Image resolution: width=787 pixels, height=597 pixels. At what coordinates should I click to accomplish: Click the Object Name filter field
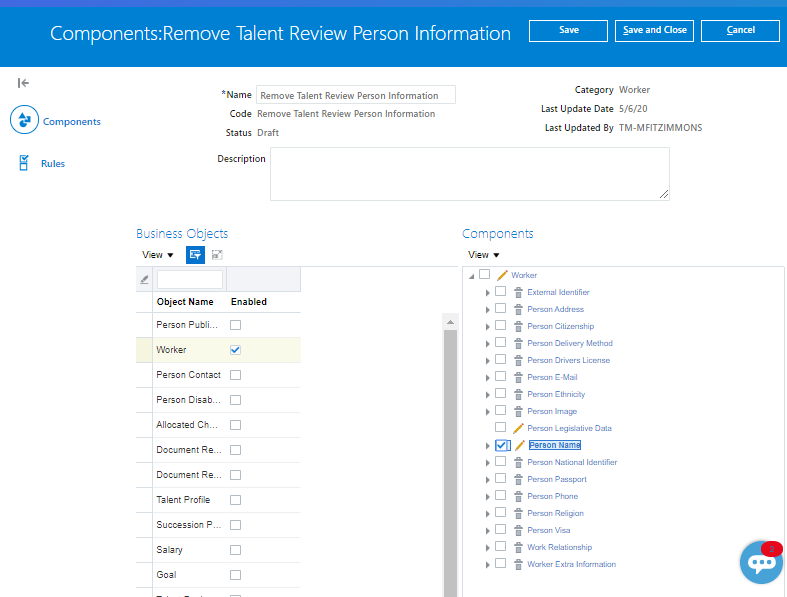point(190,279)
